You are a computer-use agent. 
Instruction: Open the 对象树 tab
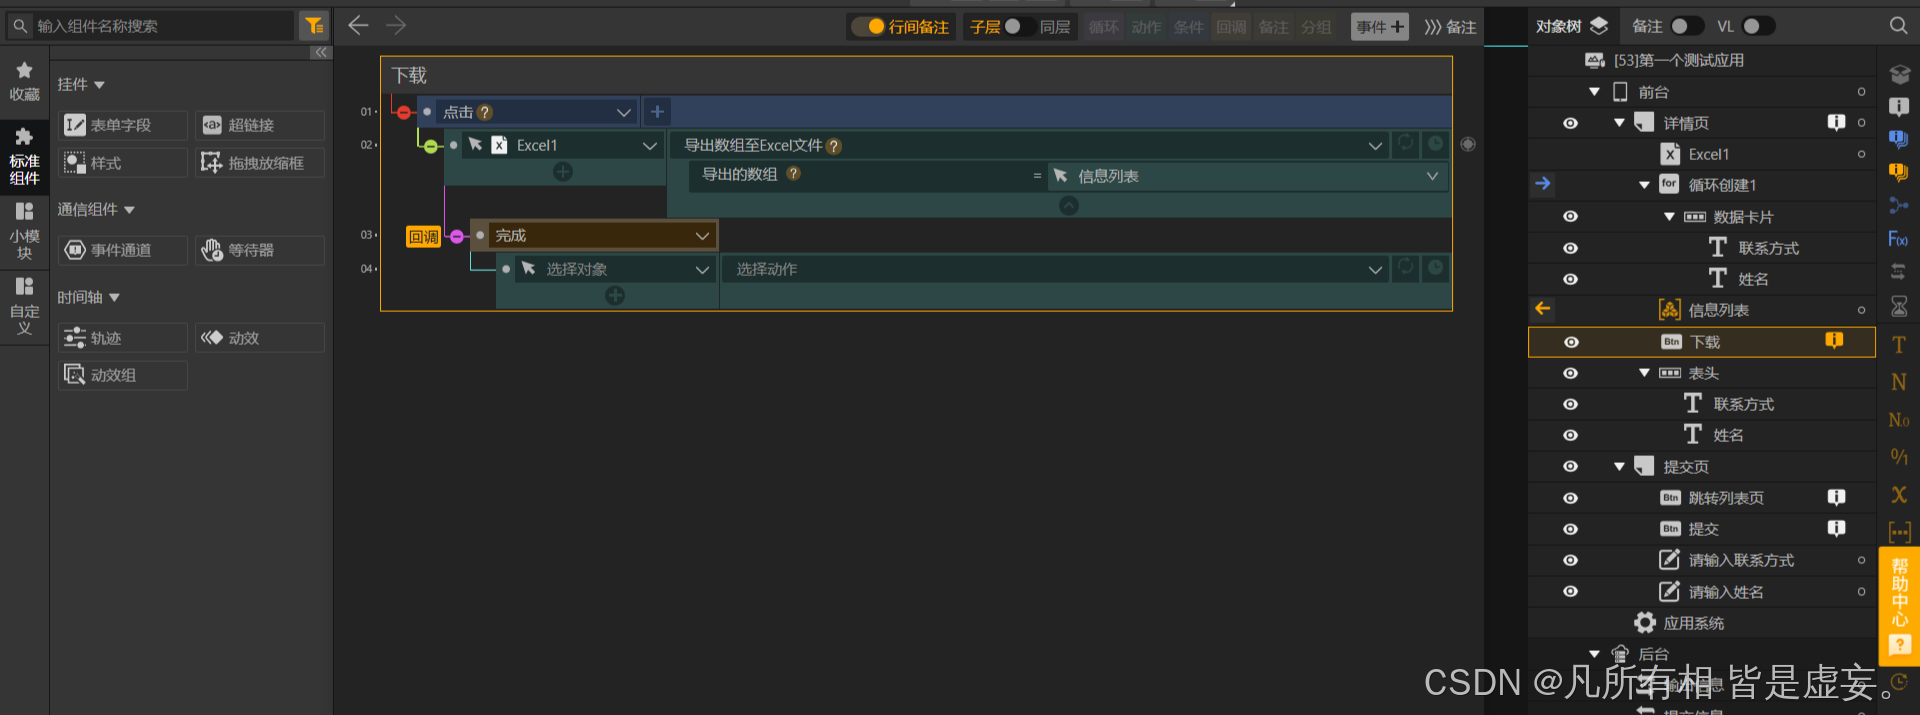pyautogui.click(x=1571, y=26)
